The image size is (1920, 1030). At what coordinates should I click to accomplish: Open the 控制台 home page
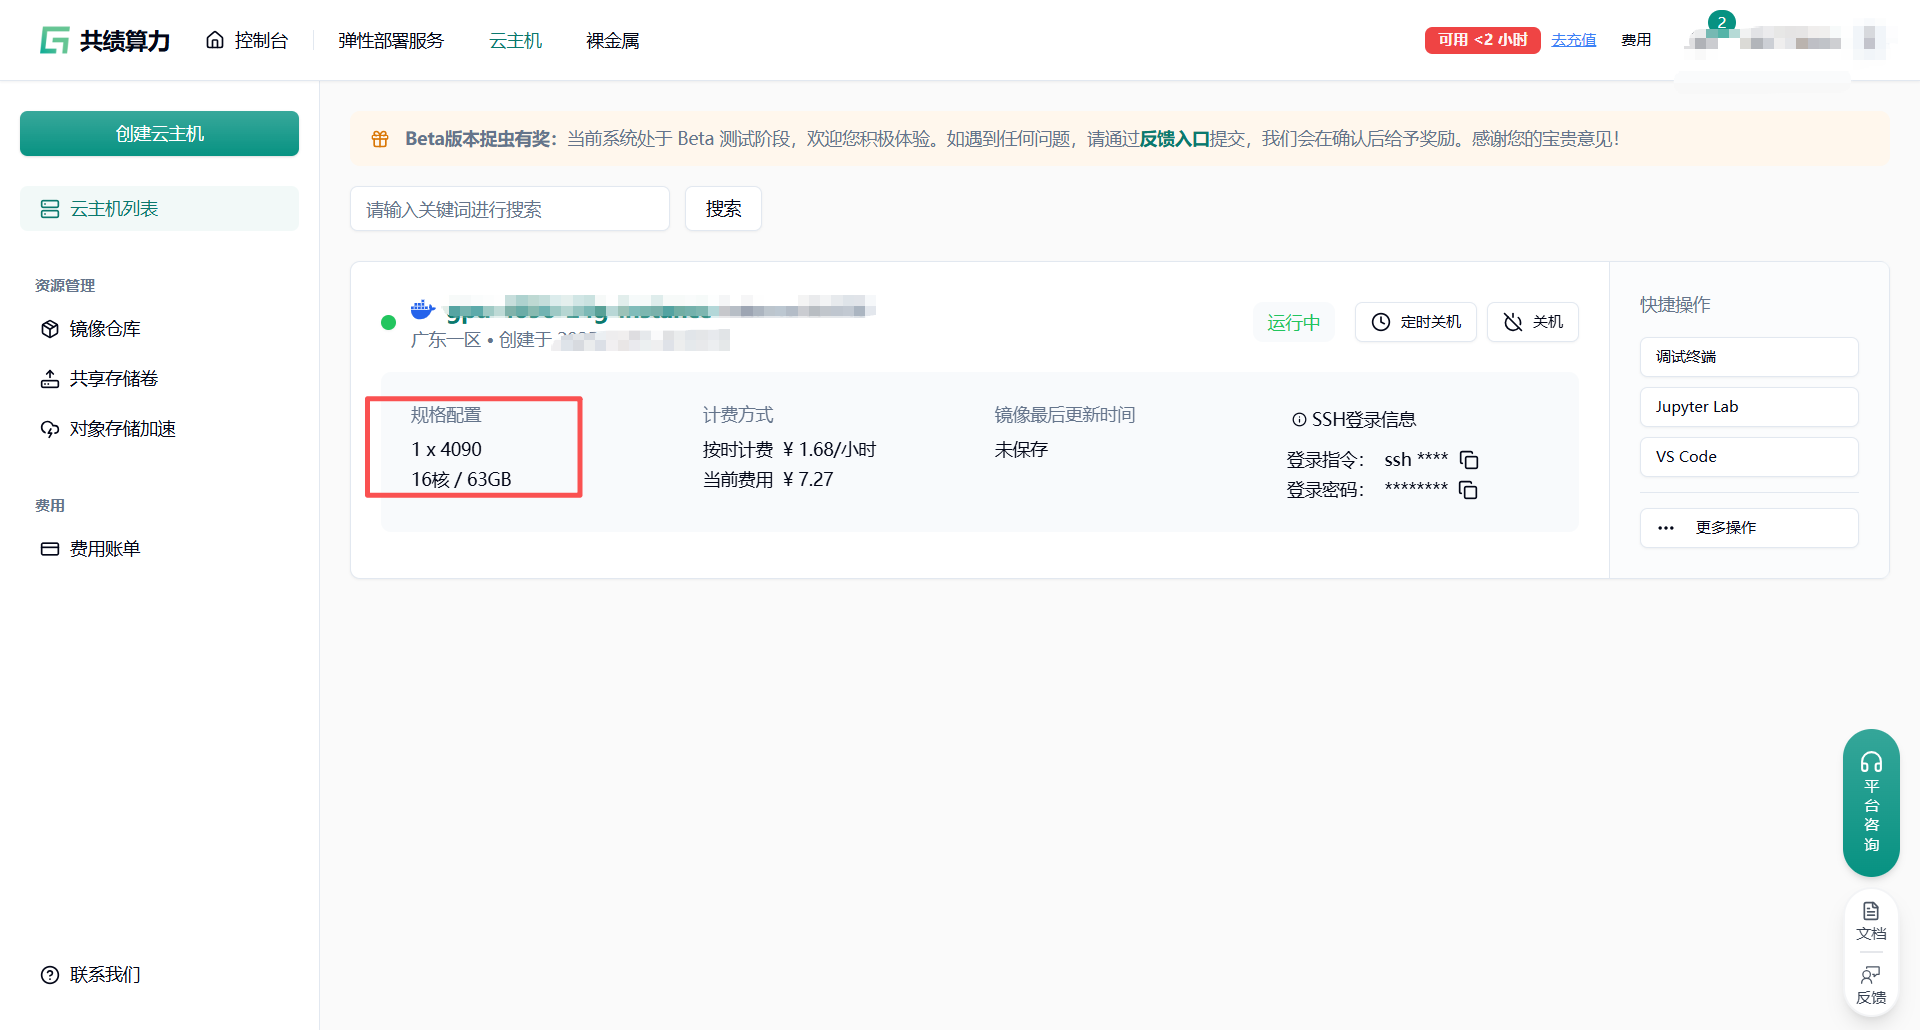pos(247,40)
